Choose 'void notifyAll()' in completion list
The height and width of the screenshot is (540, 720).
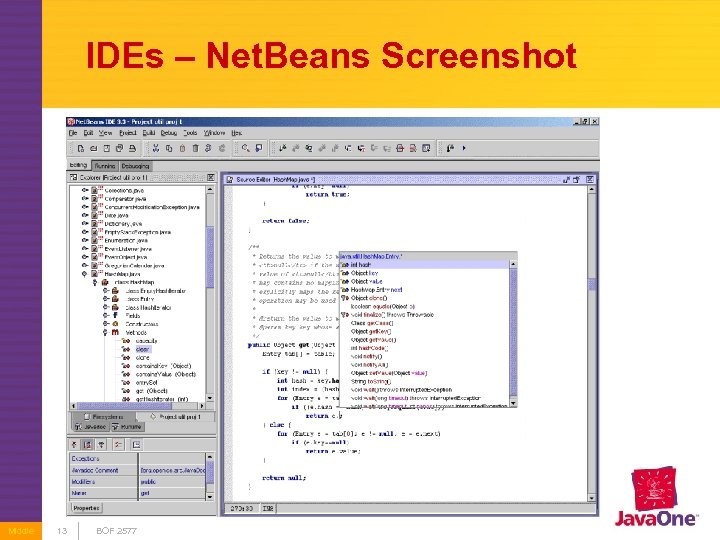click(424, 365)
